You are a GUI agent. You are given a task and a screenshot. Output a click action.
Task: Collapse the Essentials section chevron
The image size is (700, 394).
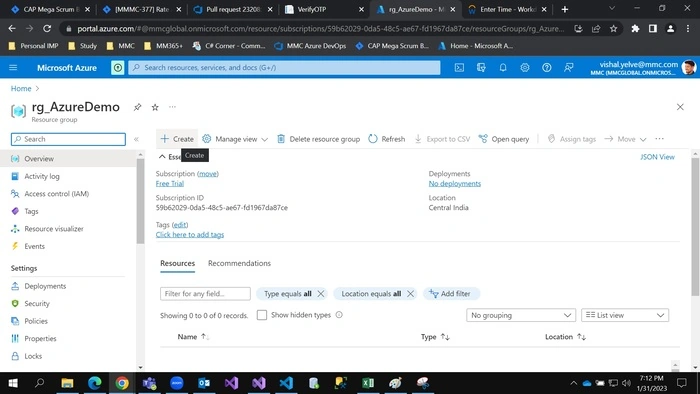point(162,157)
